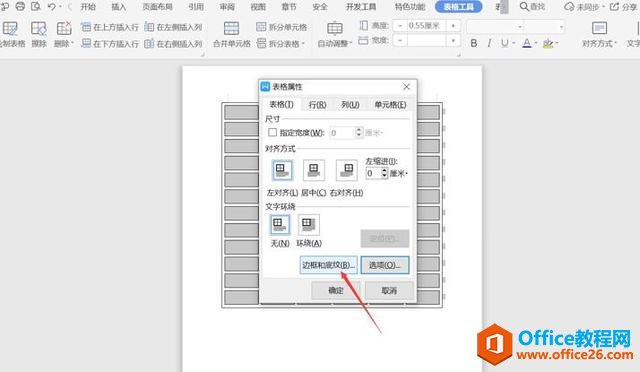
Task: Select Left alignment (左对齐) option
Action: click(282, 170)
